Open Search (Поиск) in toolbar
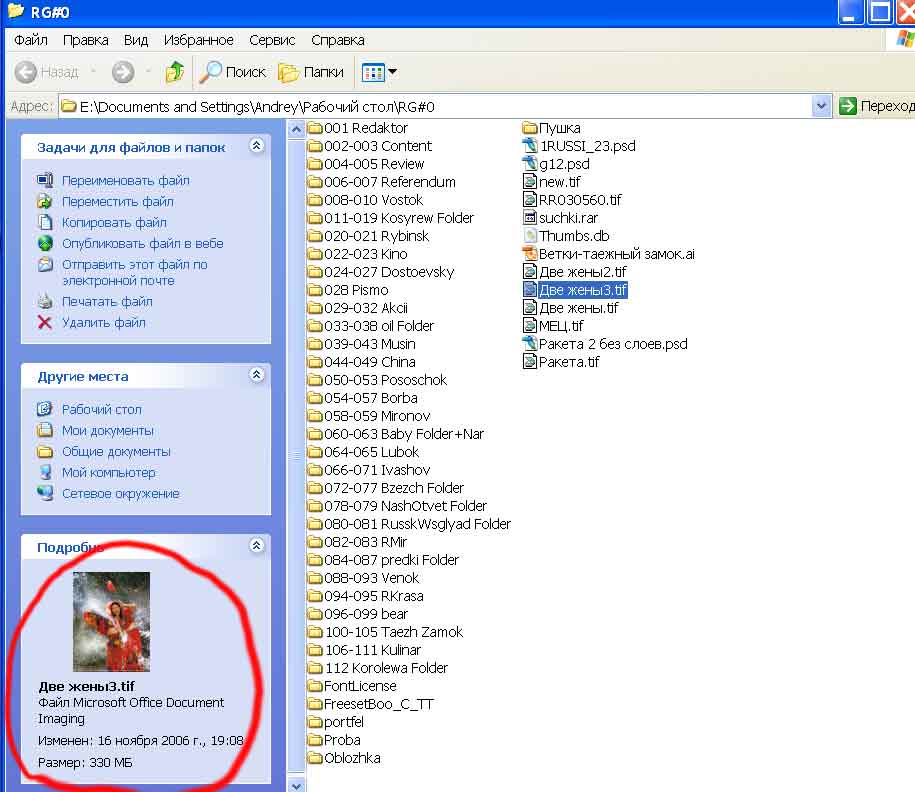Image resolution: width=915 pixels, height=792 pixels. coord(233,72)
